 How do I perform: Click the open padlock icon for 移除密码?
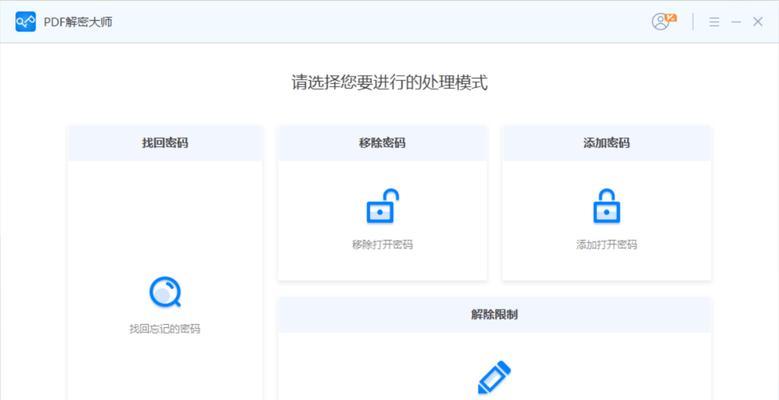point(383,206)
